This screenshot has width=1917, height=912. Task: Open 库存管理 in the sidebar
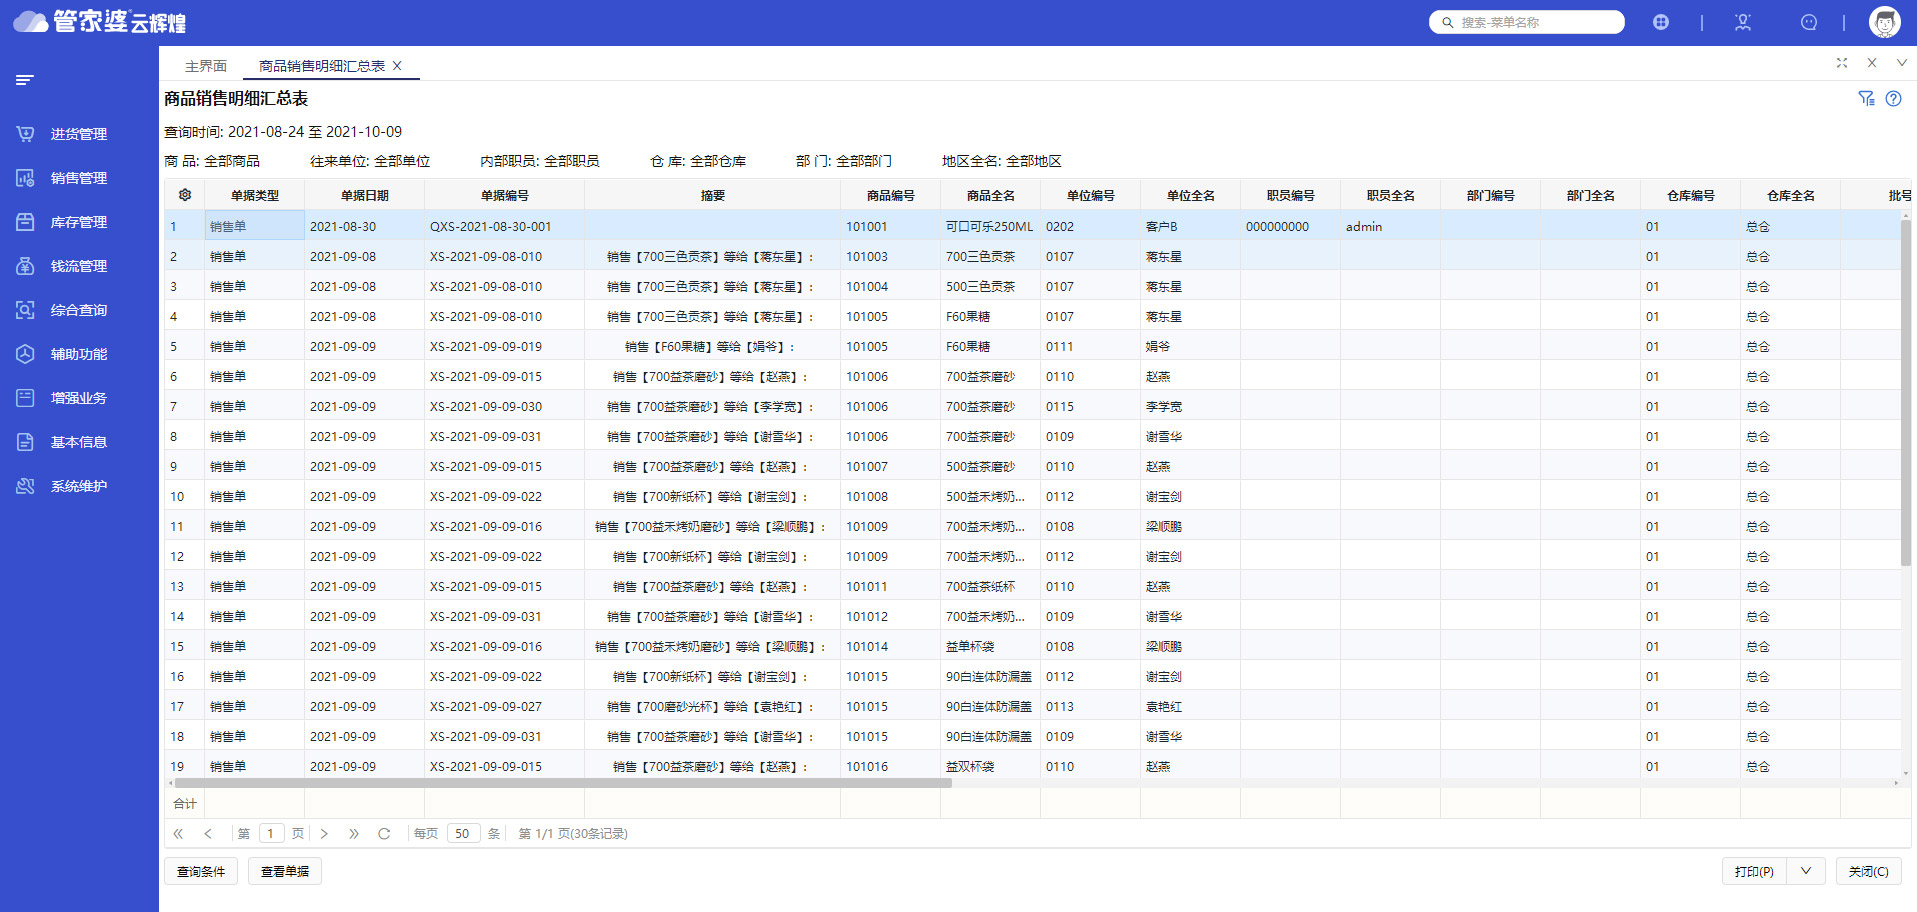coord(78,222)
